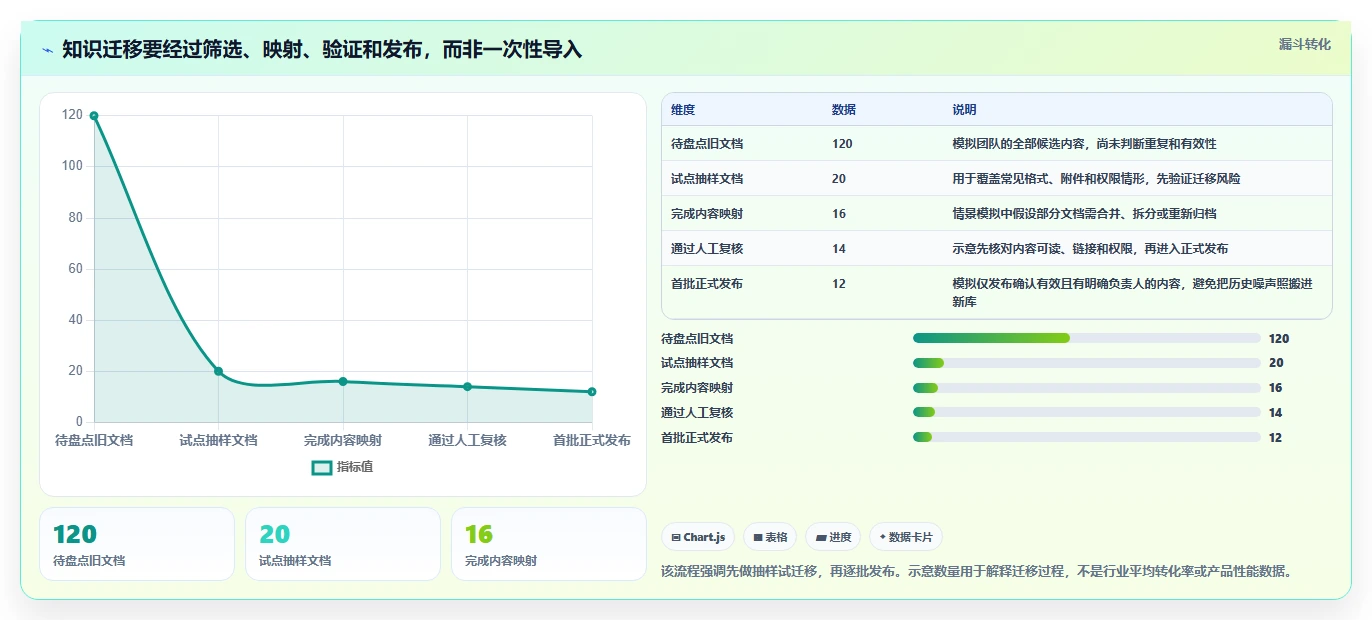Click the value 12 in the table

click(x=839, y=284)
